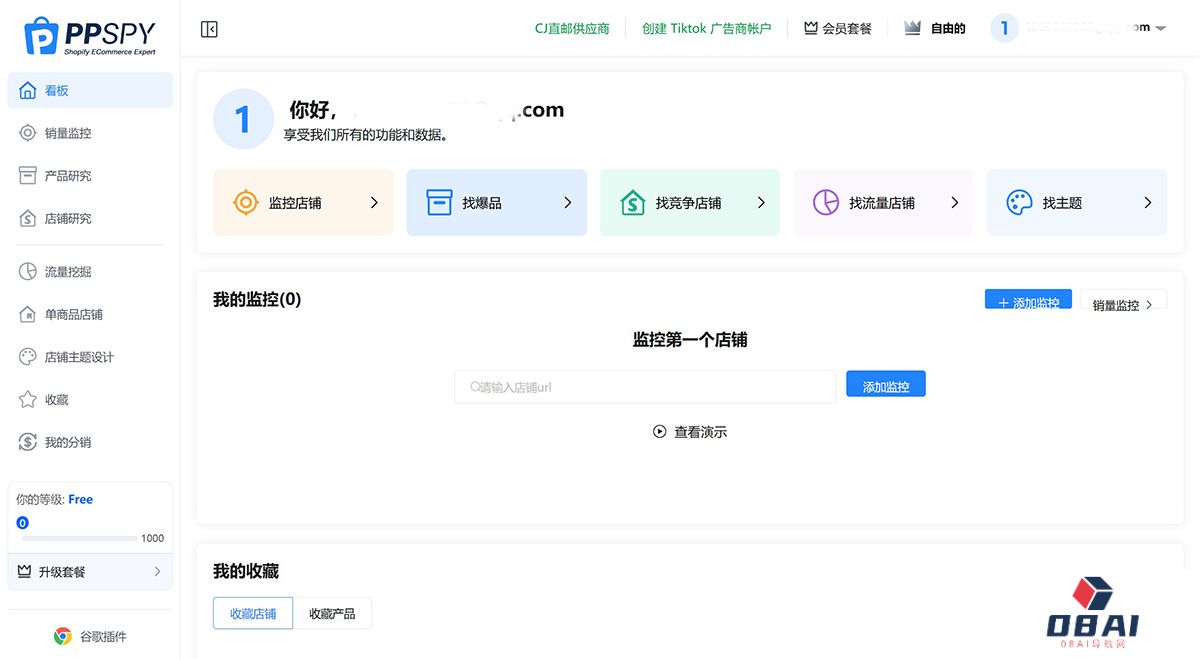Viewport: 1200px width, 659px height.
Task: Open the 找主题 shortcut card
Action: (1077, 202)
